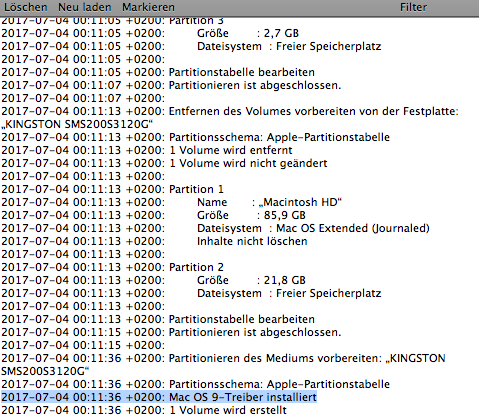This screenshot has width=479, height=417.
Task: Select the log line 'Größe : 2,7 GB'
Action: [150, 33]
